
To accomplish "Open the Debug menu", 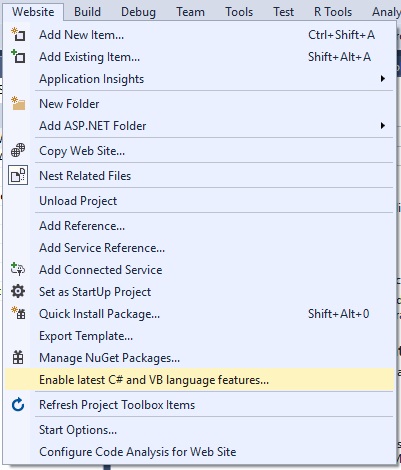I will (138, 12).
